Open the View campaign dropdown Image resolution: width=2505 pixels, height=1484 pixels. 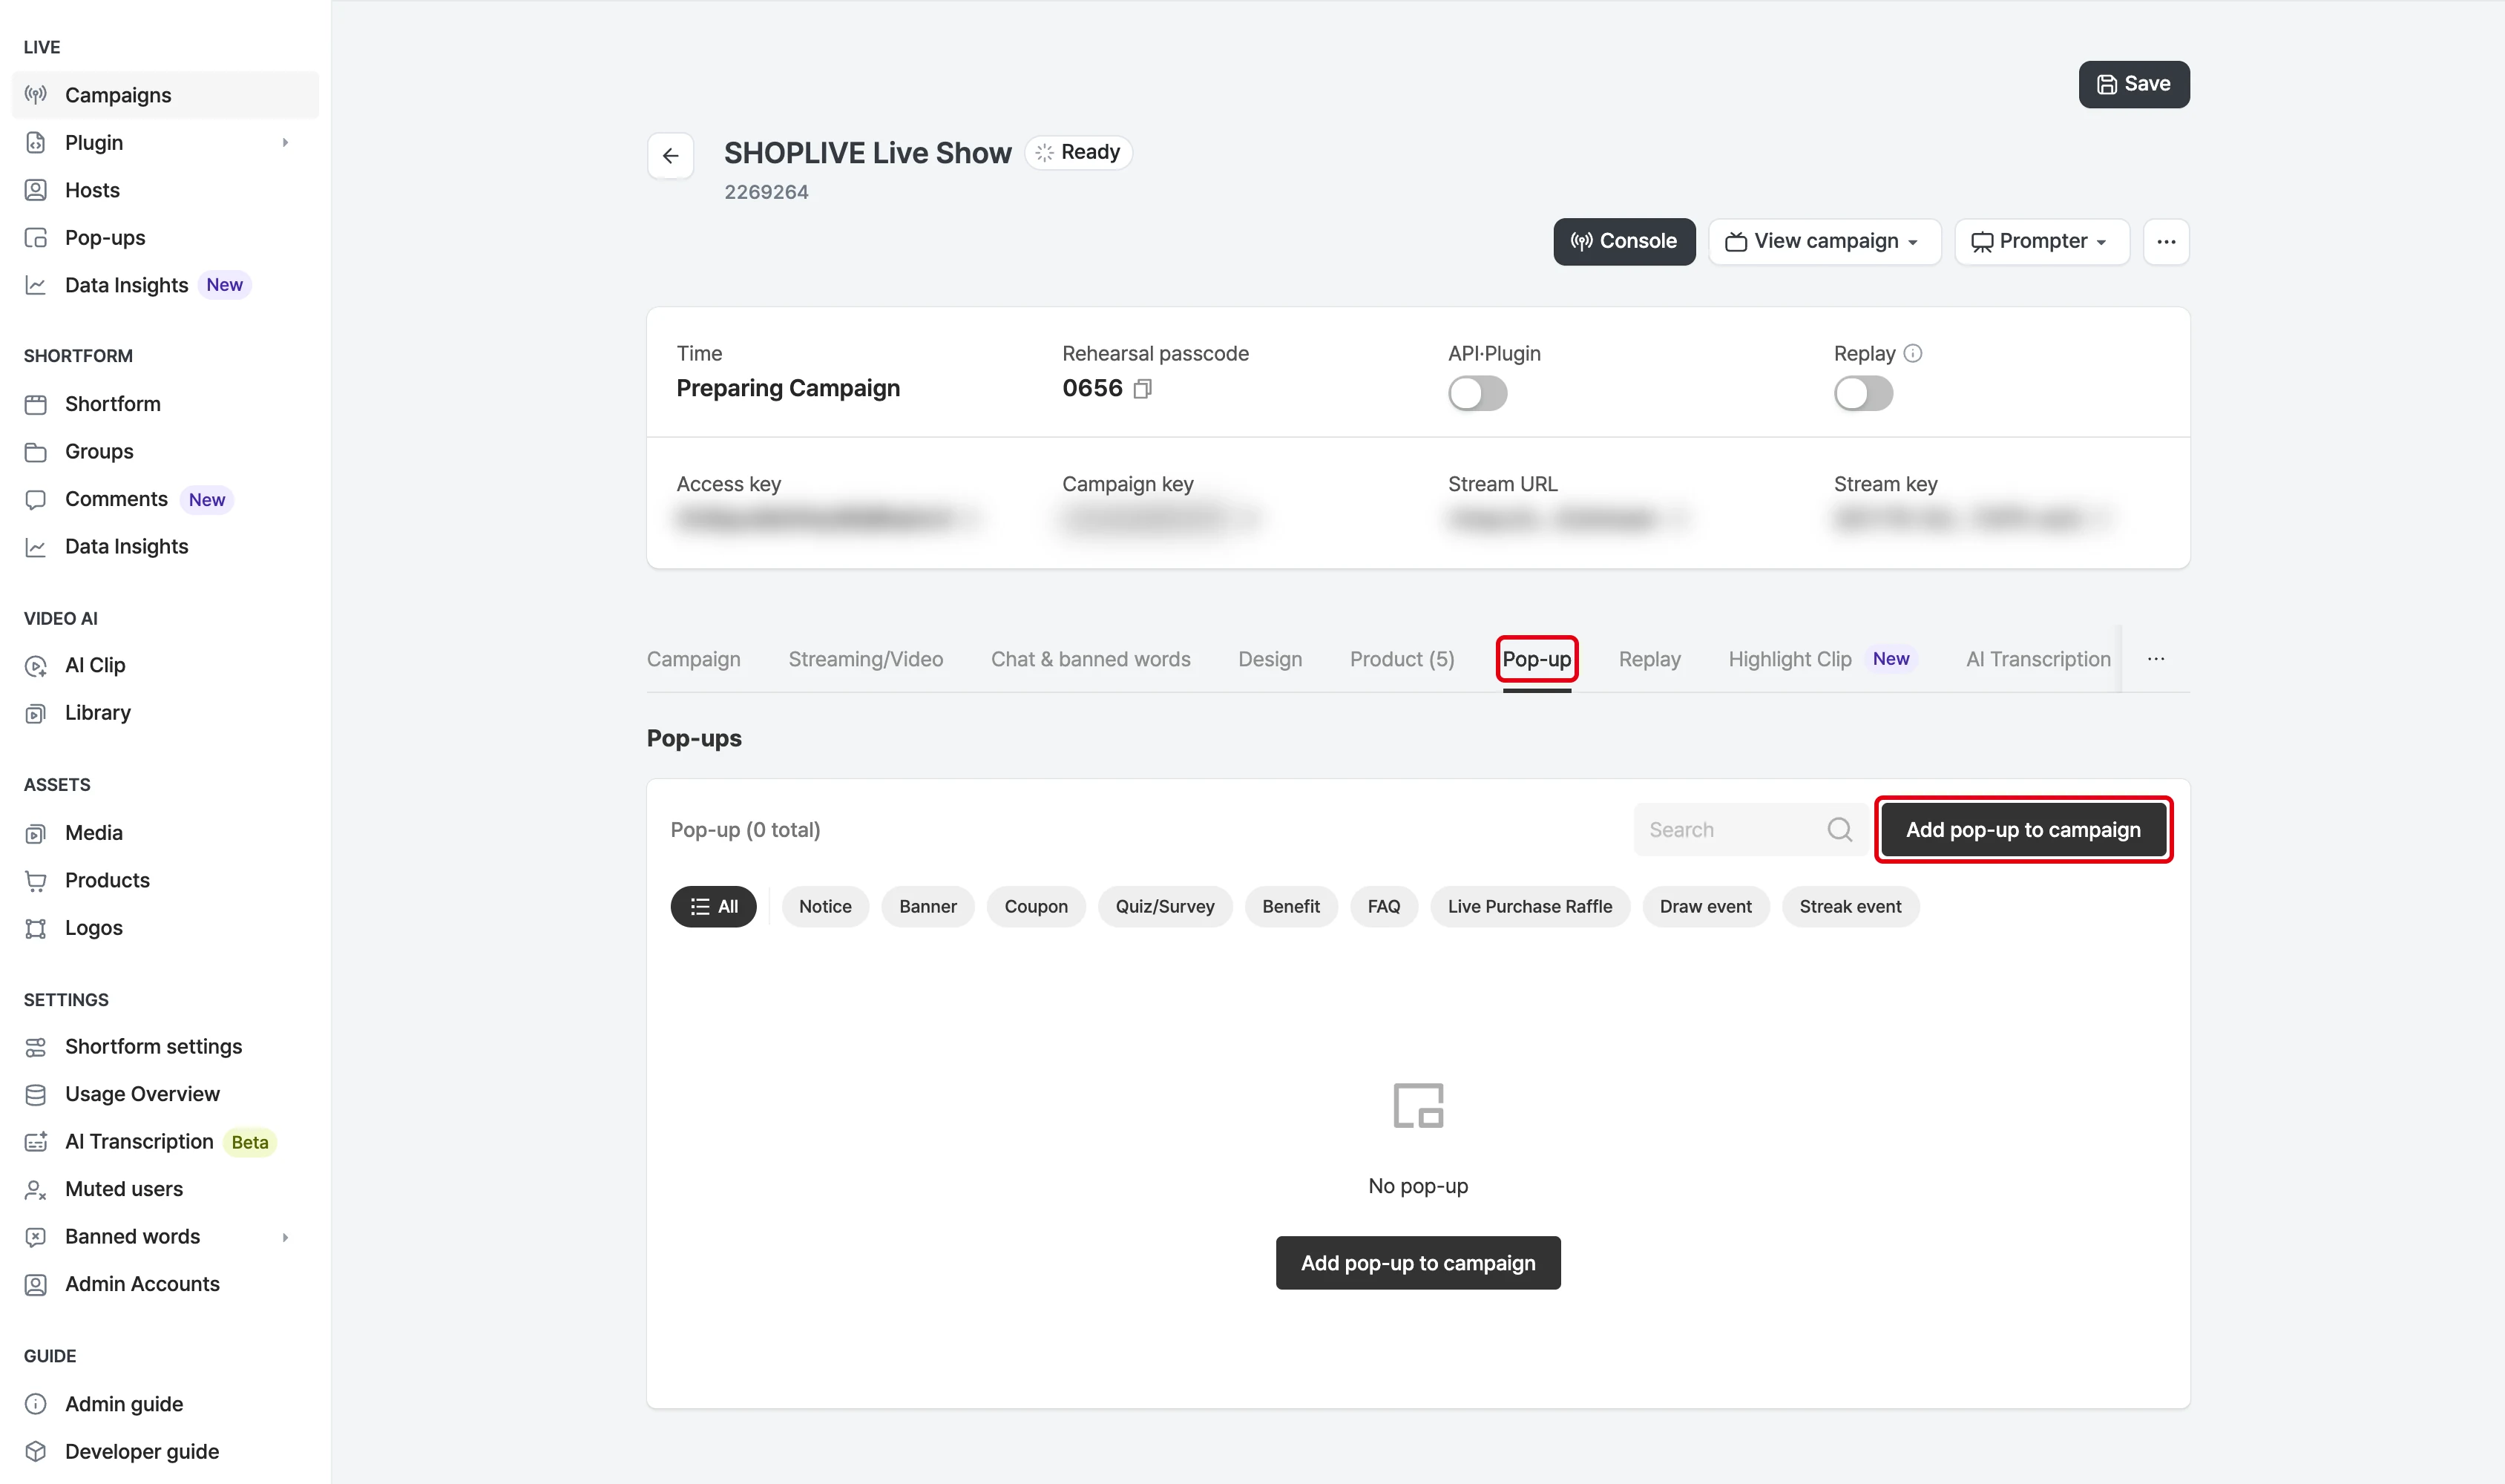point(1824,242)
